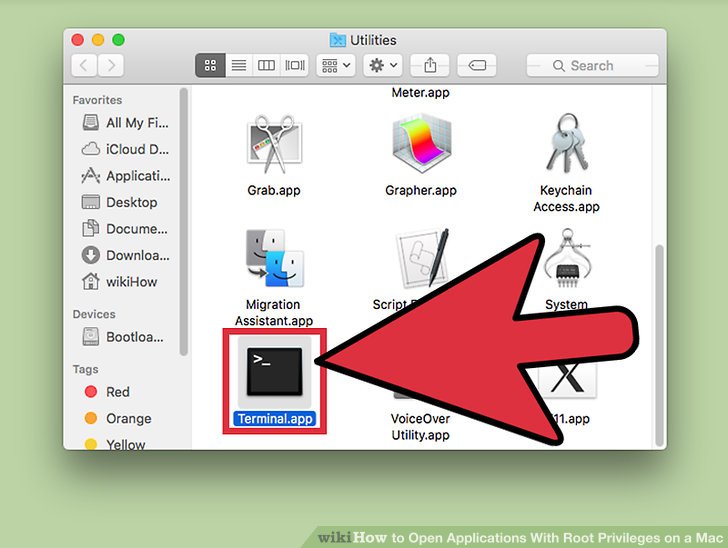Screen dimensions: 728x548
Task: Go back with the left chevron button
Action: [84, 65]
